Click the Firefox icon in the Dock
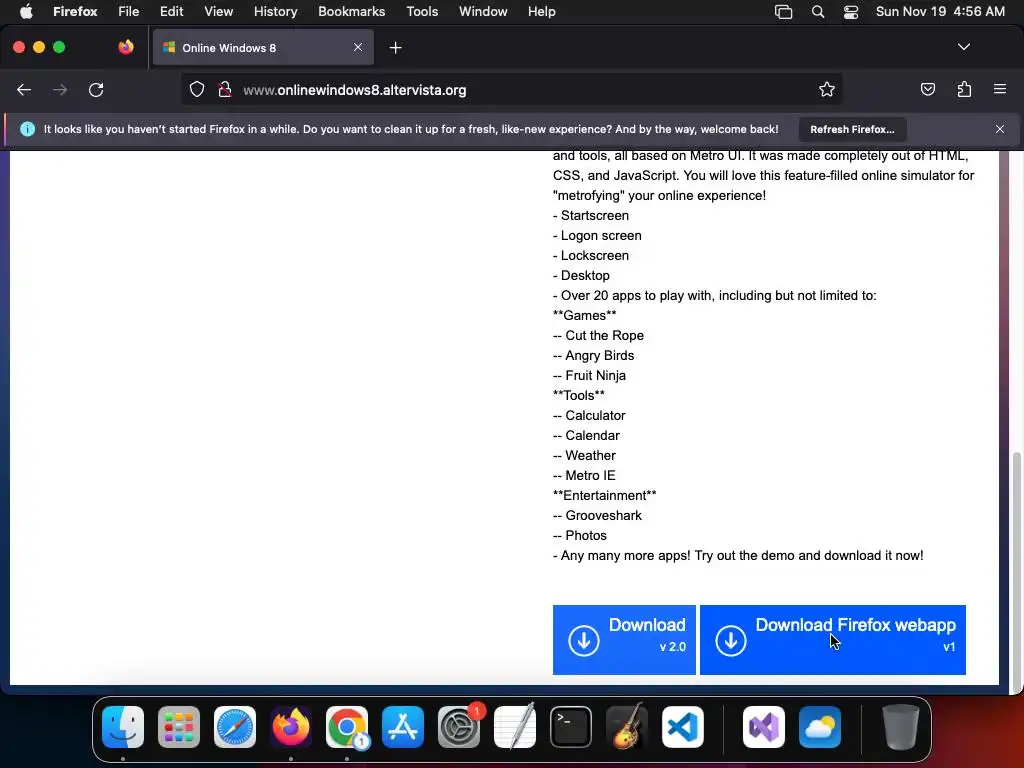 (291, 726)
